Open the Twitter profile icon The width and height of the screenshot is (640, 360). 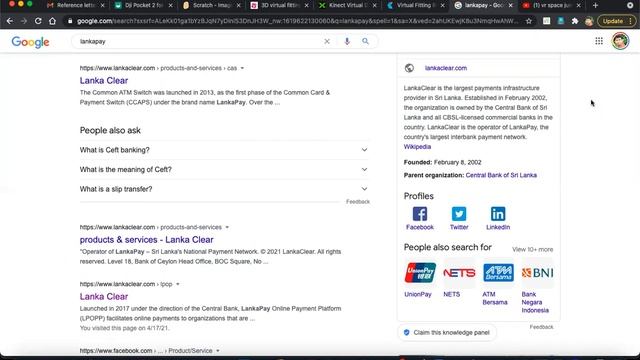459,214
